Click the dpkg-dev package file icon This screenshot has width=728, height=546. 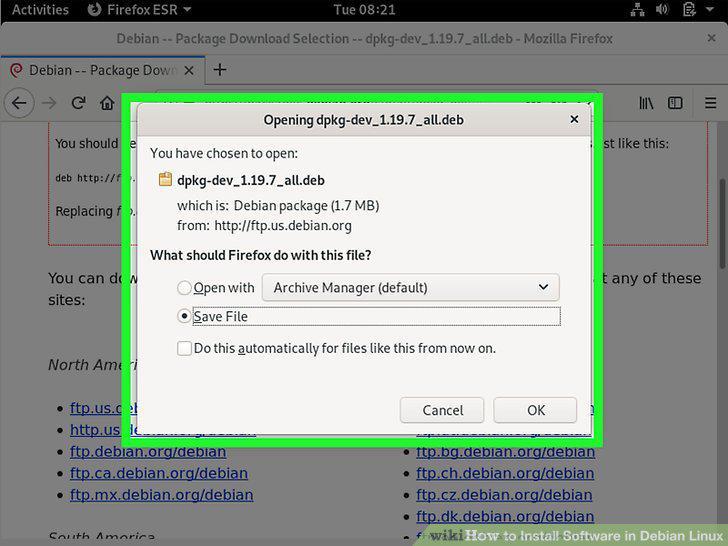point(165,179)
